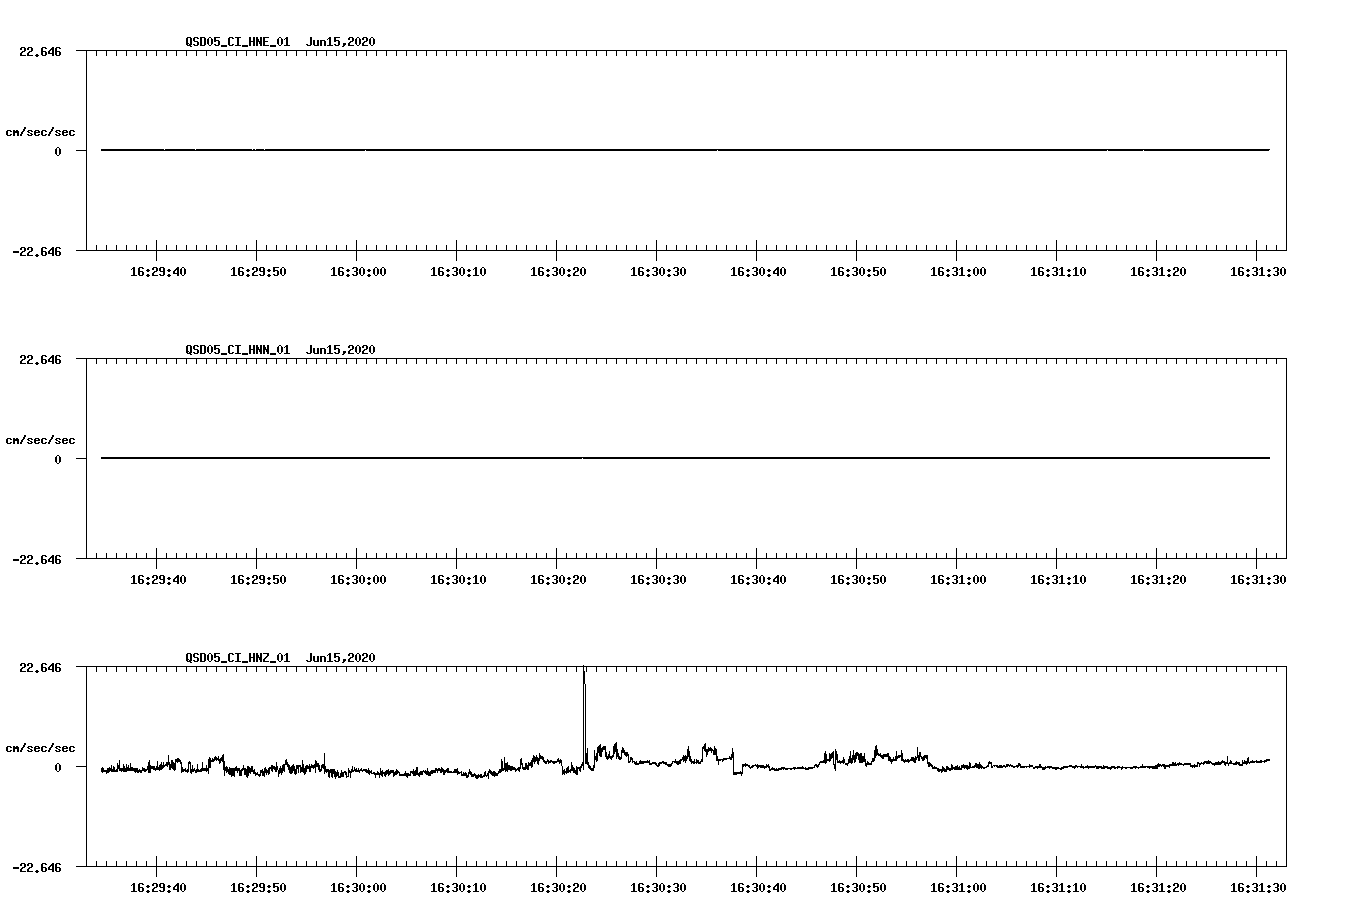Viewport: 1358px width, 924px height.
Task: Click the -22.646 lower limit on HNN plot
Action: point(37,560)
